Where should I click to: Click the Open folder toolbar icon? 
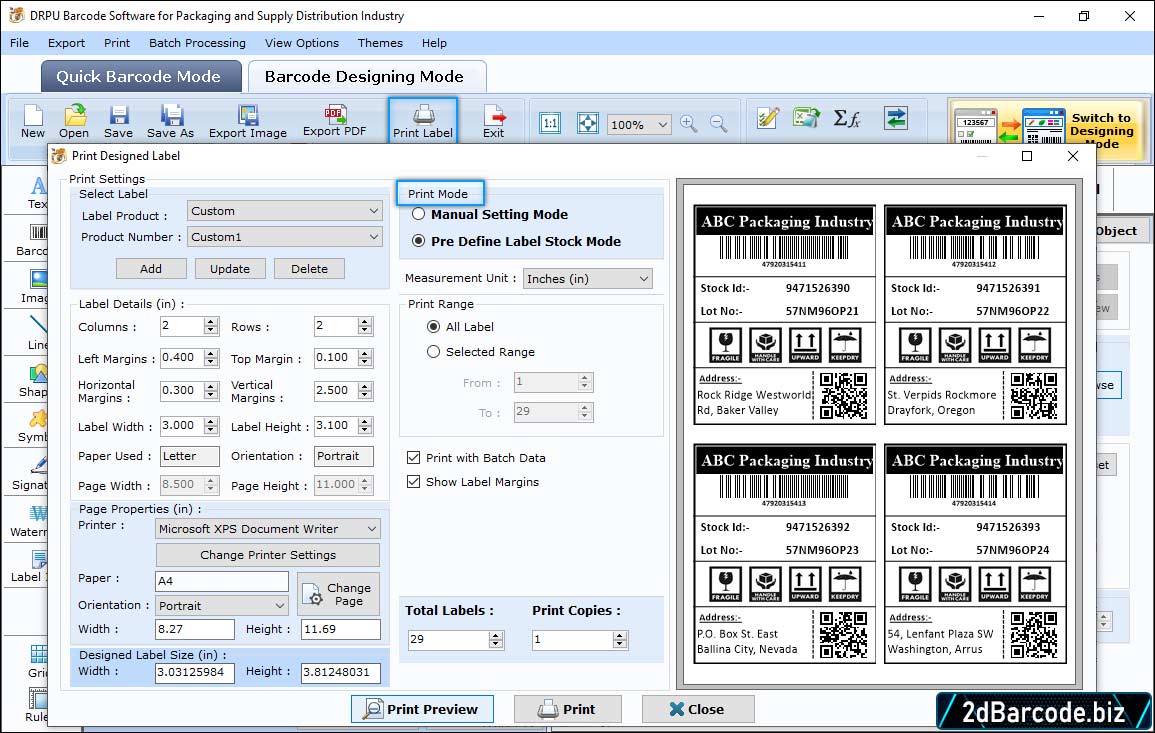[74, 121]
